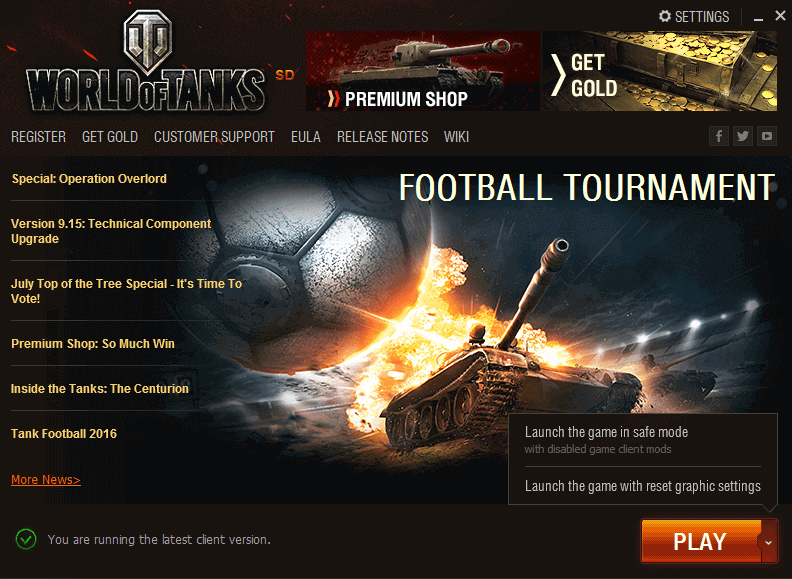Close the launcher window
This screenshot has width=792, height=579.
(x=780, y=16)
